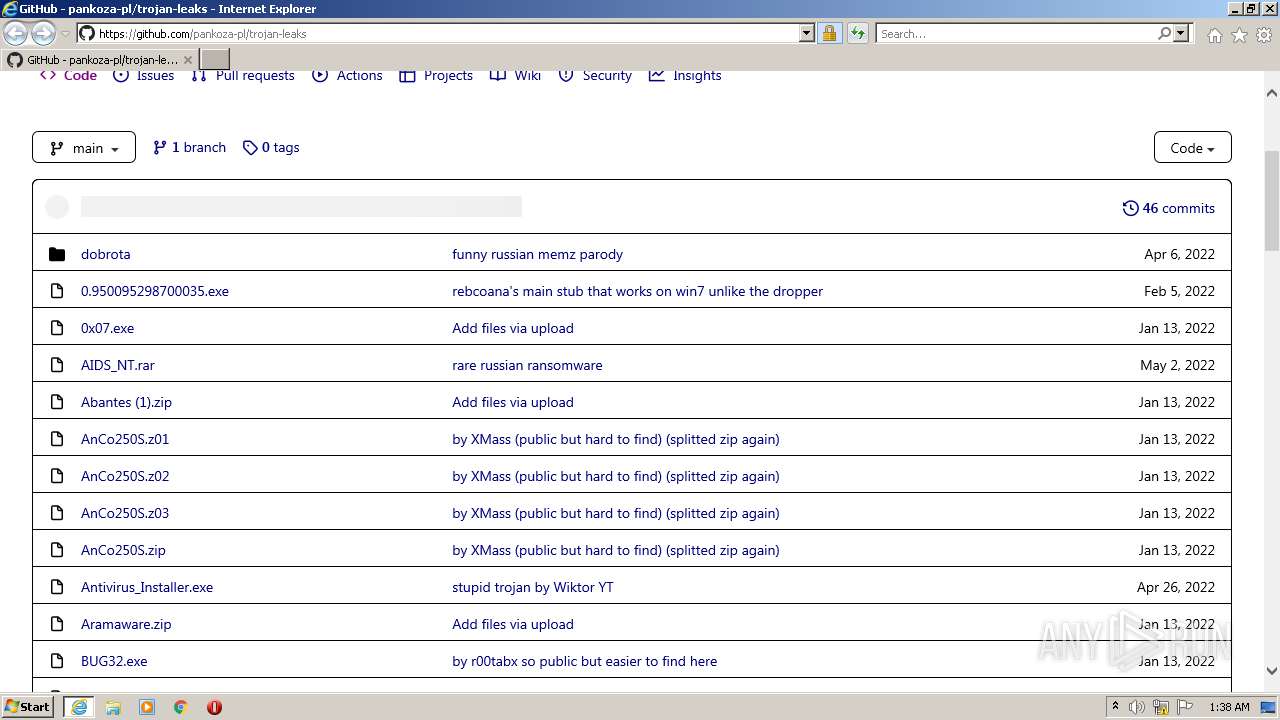The height and width of the screenshot is (720, 1280).
Task: Click the page vertical scrollbar thumb
Action: pyautogui.click(x=1272, y=200)
